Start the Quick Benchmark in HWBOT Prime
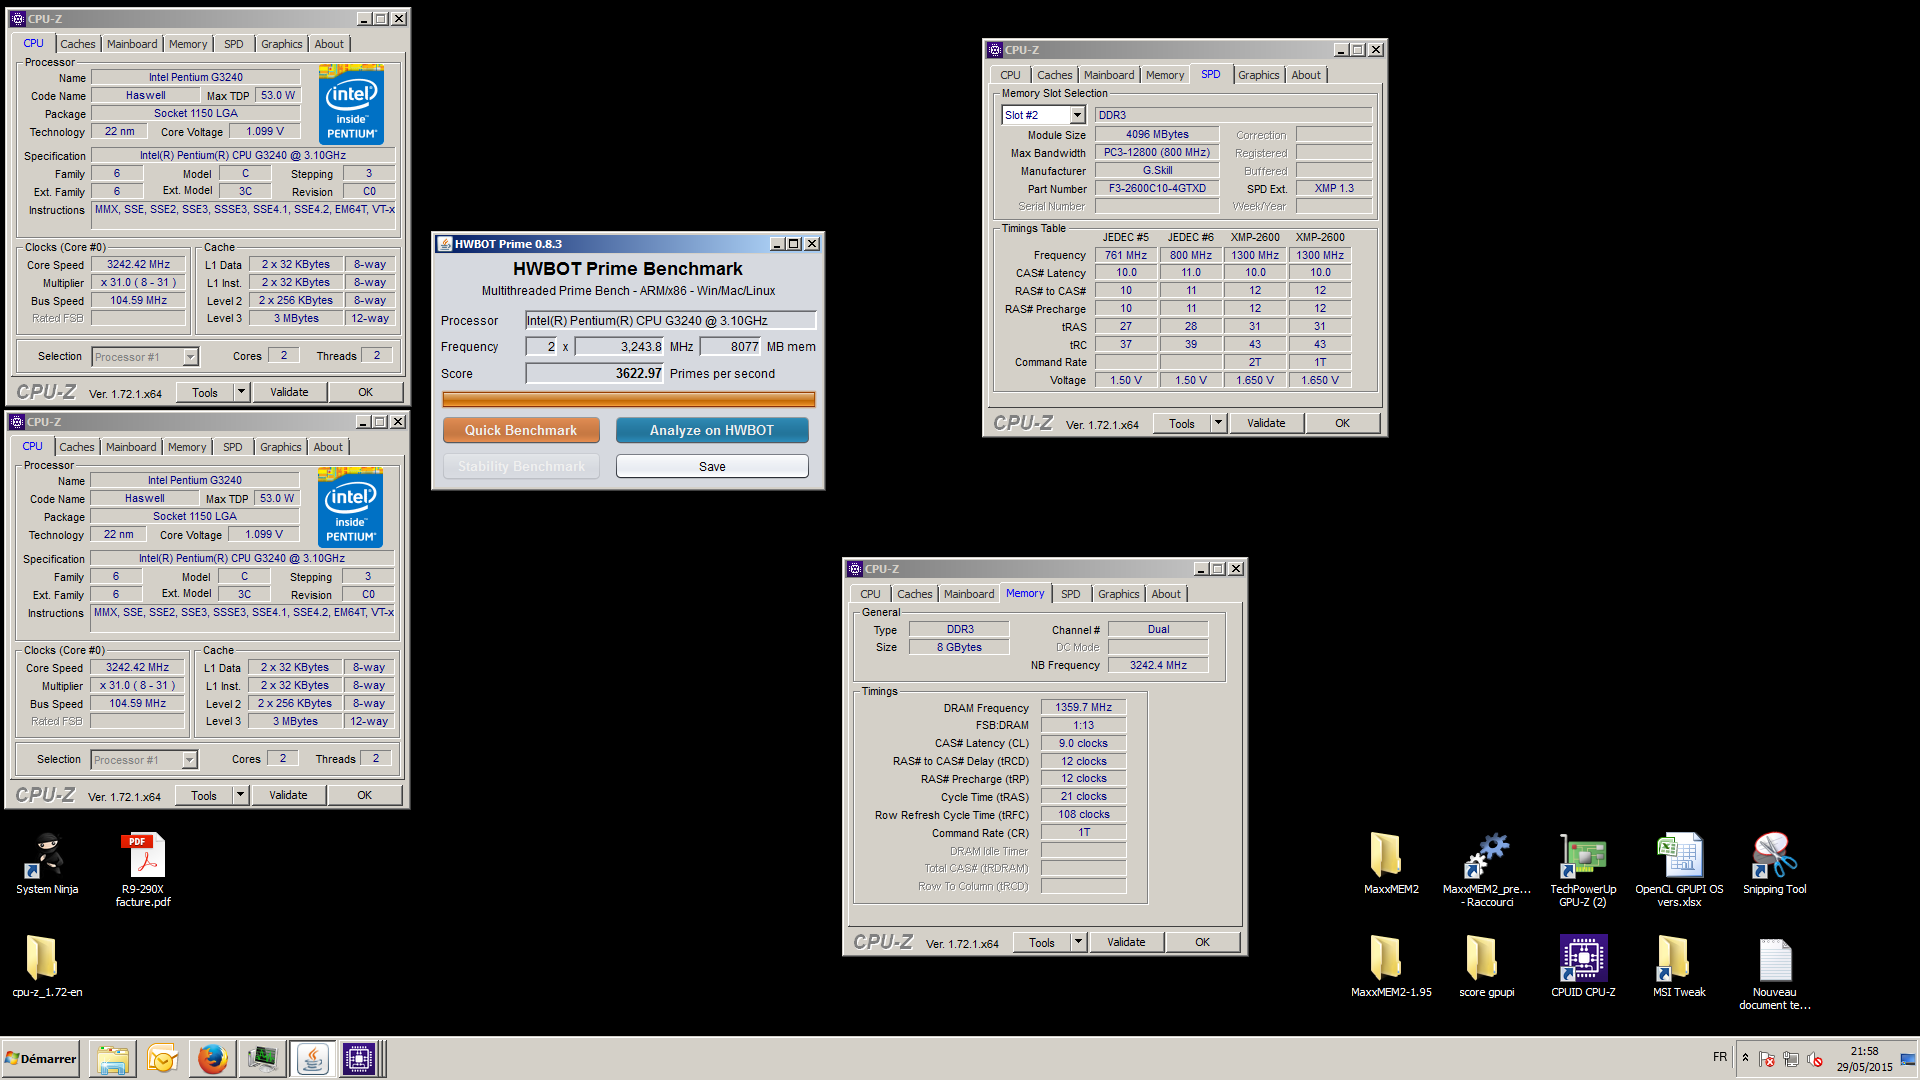 [521, 430]
